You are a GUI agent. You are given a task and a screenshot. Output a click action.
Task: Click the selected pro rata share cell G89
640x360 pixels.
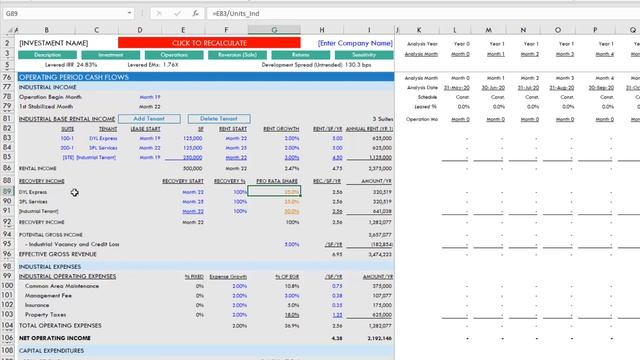pos(274,191)
